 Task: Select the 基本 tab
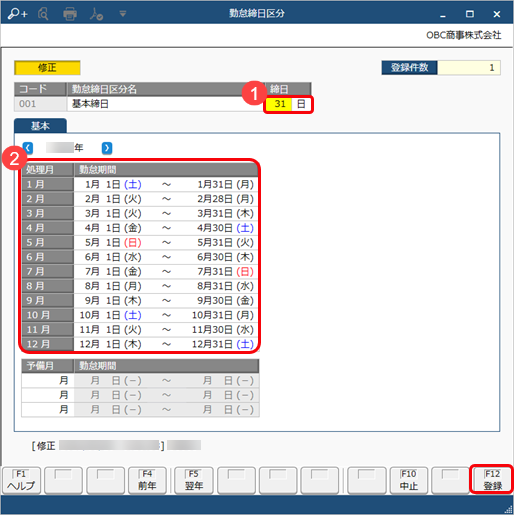40,126
